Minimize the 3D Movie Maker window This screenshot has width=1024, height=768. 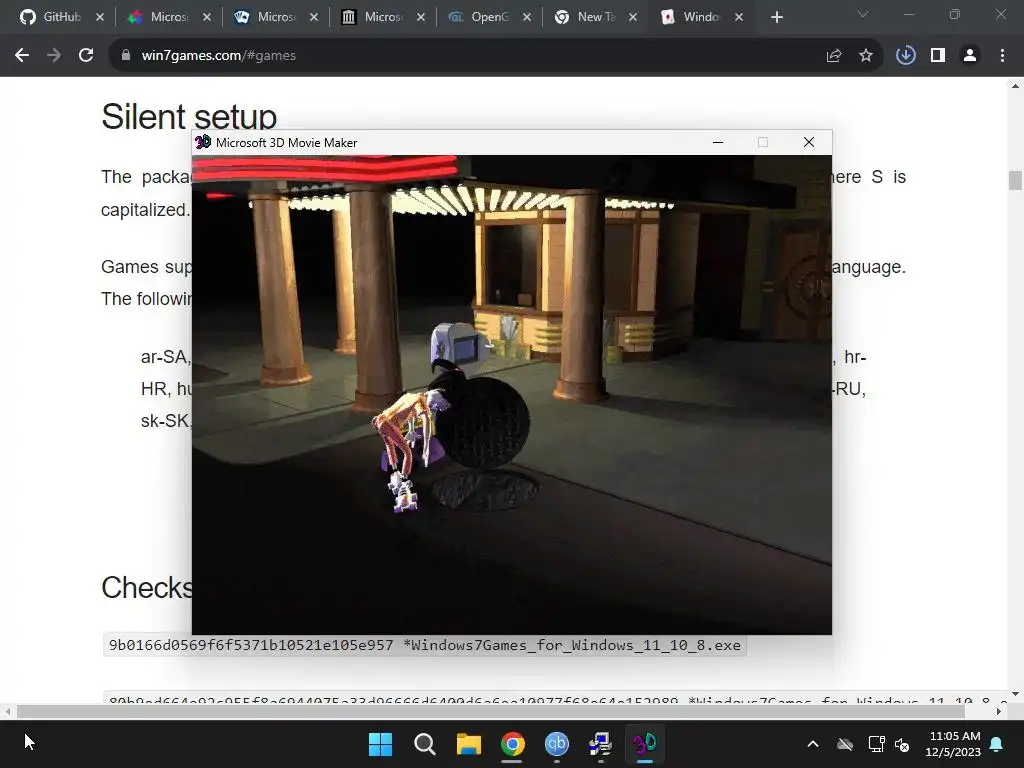tap(718, 142)
